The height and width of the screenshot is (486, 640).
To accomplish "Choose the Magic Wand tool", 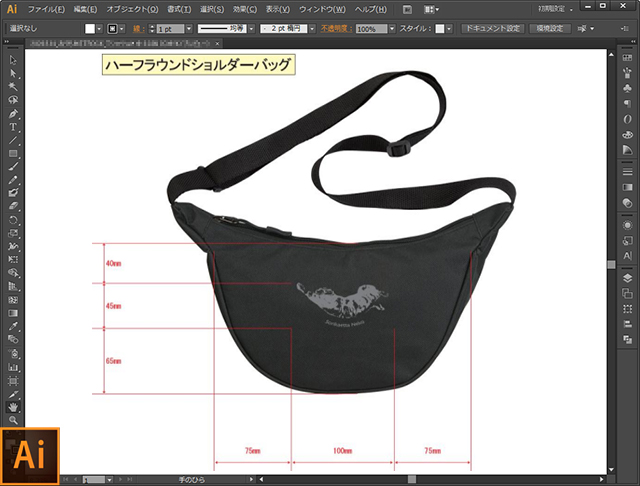I will tap(13, 87).
